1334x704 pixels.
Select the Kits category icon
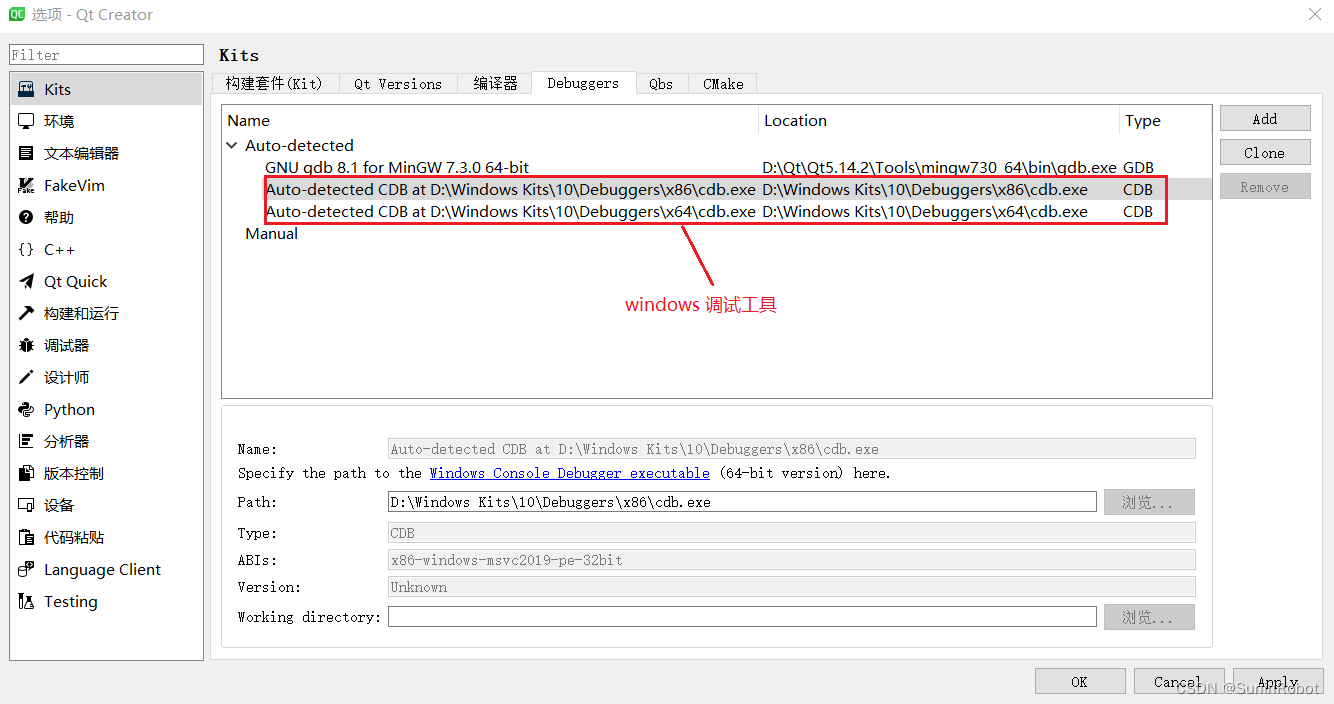coord(26,89)
